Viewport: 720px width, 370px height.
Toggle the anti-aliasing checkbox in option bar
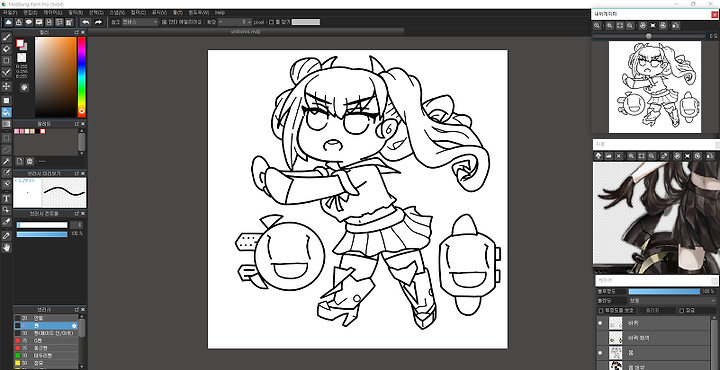pyautogui.click(x=164, y=22)
